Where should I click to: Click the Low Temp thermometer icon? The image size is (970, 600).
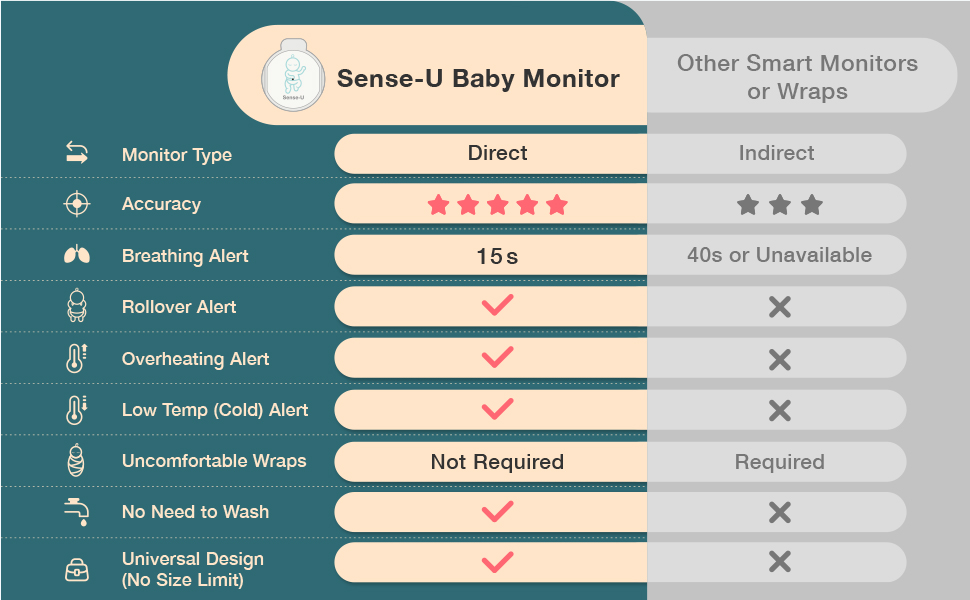tap(77, 410)
